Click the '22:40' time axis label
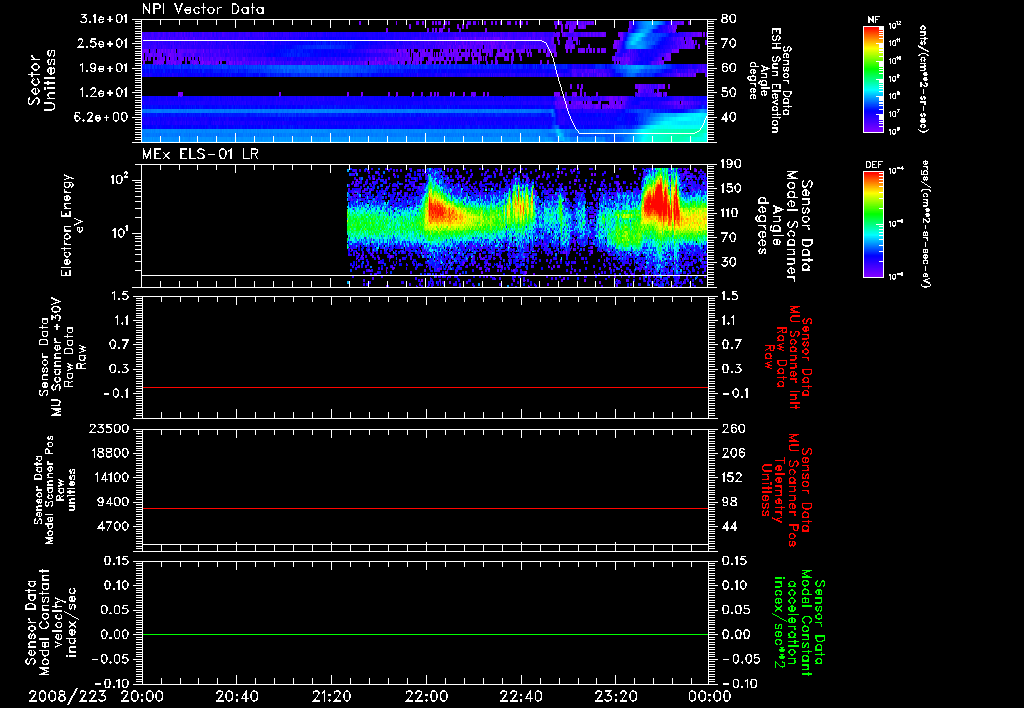The image size is (1024, 708). coord(520,696)
